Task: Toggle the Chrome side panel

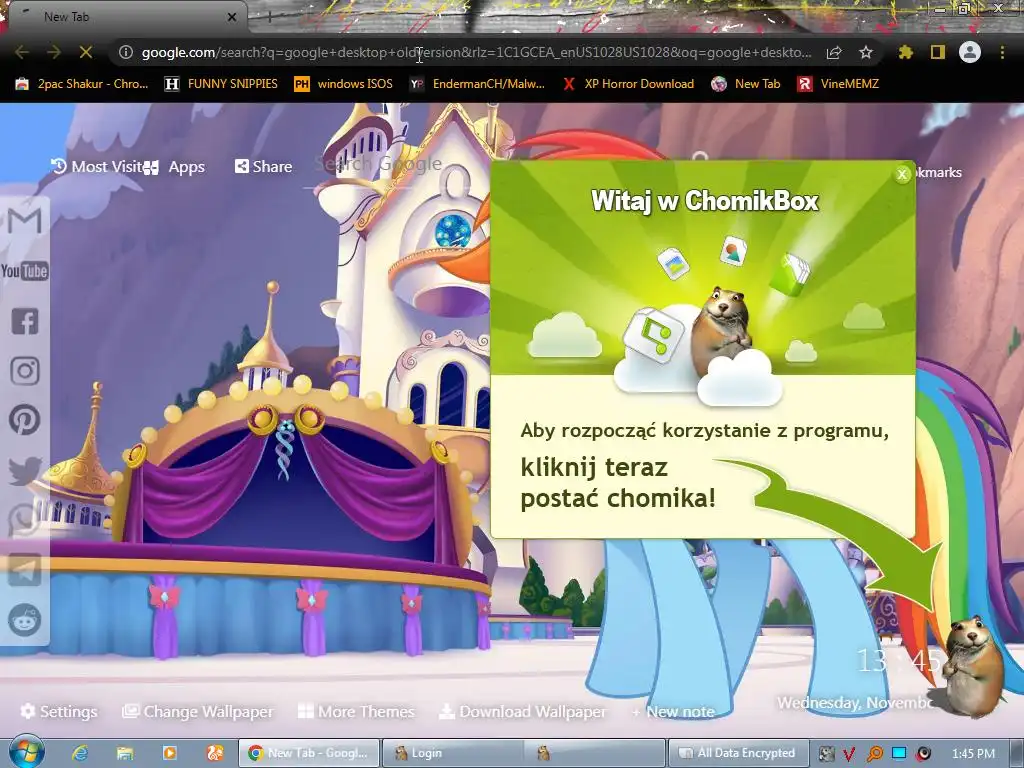Action: (x=938, y=52)
